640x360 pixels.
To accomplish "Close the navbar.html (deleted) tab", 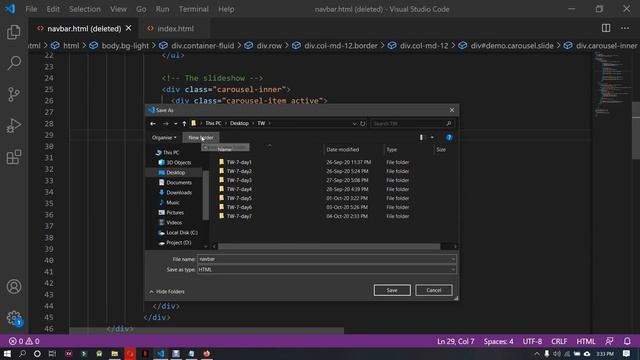I will pos(129,28).
